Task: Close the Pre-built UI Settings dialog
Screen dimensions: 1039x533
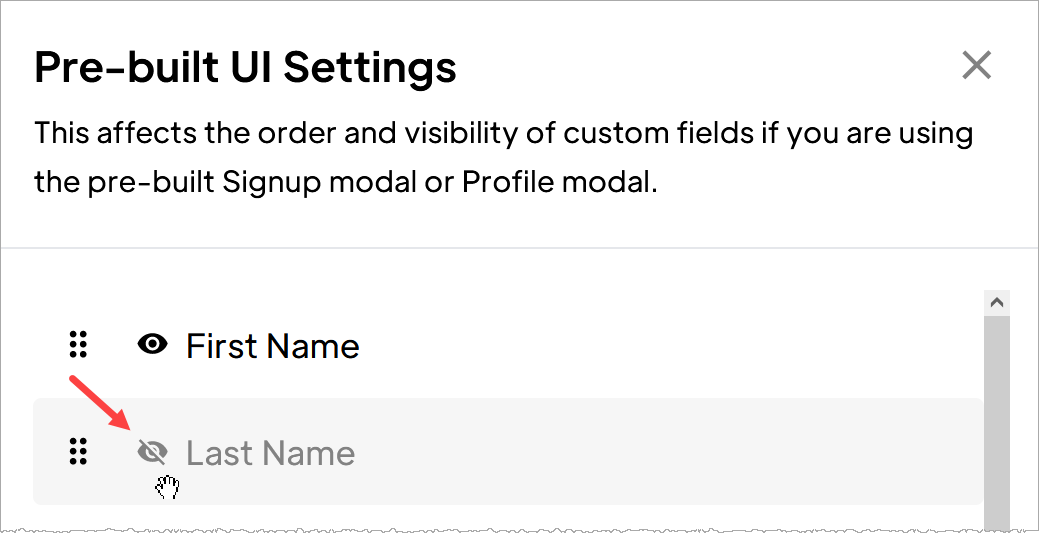Action: pyautogui.click(x=977, y=66)
